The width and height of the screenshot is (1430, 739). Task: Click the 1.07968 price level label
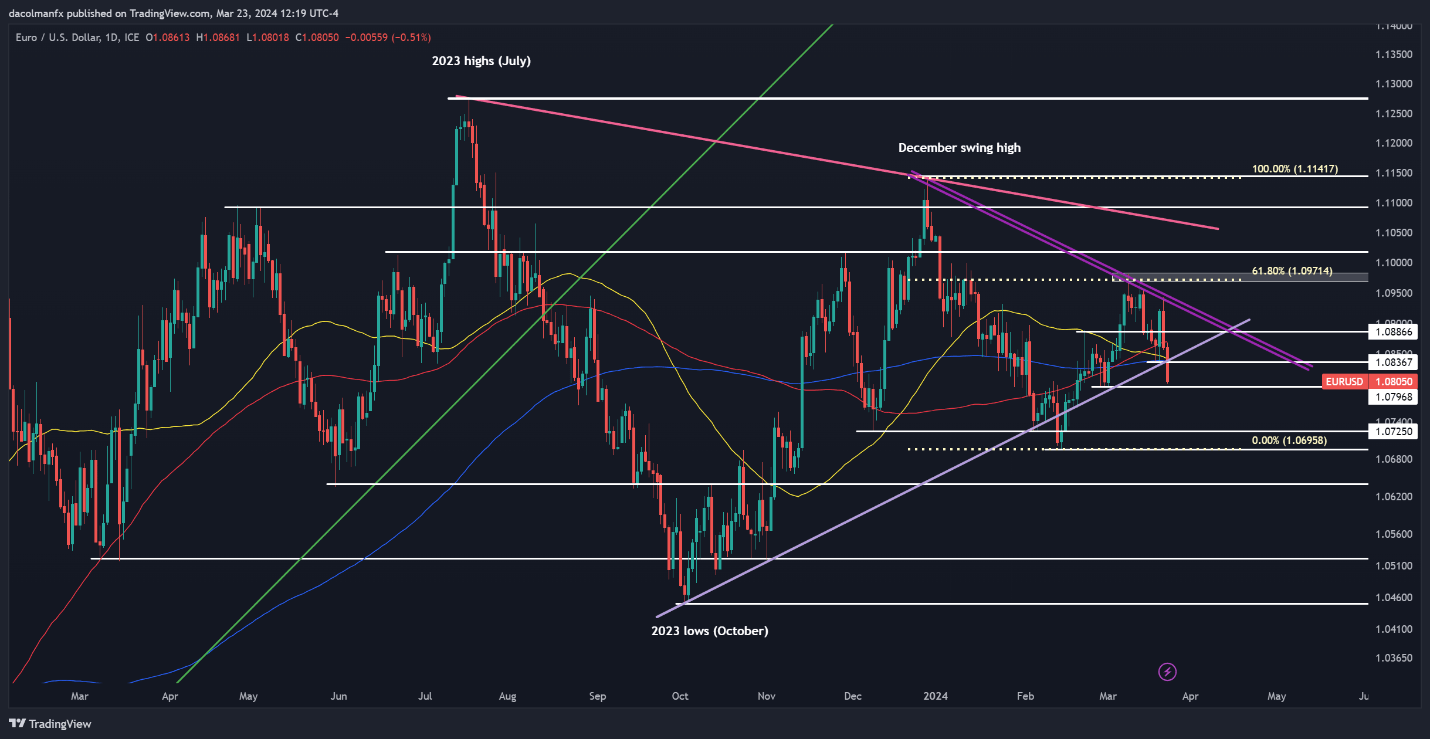tap(1391, 397)
